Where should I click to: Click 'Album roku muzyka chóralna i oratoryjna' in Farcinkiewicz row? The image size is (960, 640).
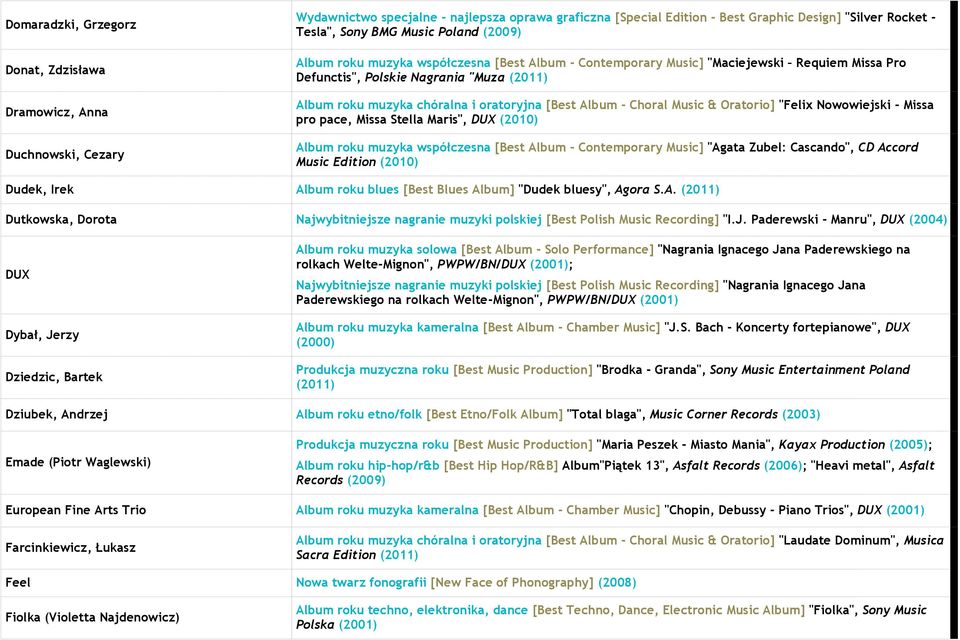tap(419, 540)
